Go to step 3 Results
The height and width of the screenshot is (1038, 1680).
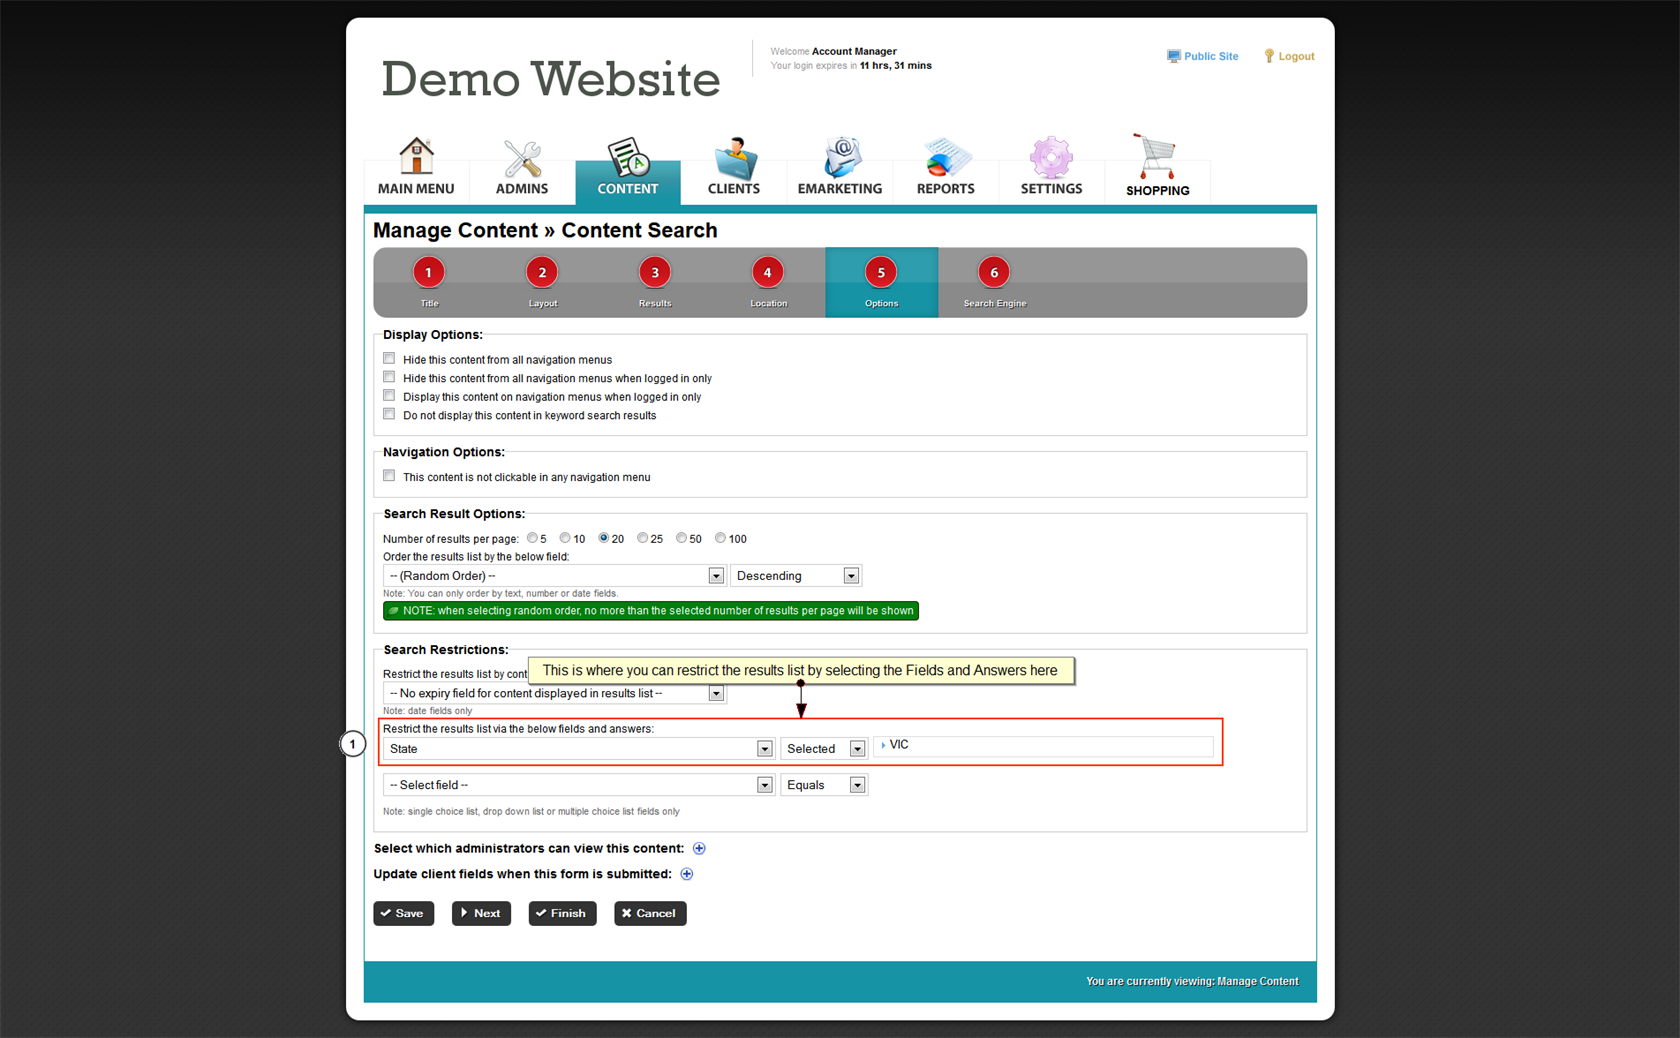655,273
